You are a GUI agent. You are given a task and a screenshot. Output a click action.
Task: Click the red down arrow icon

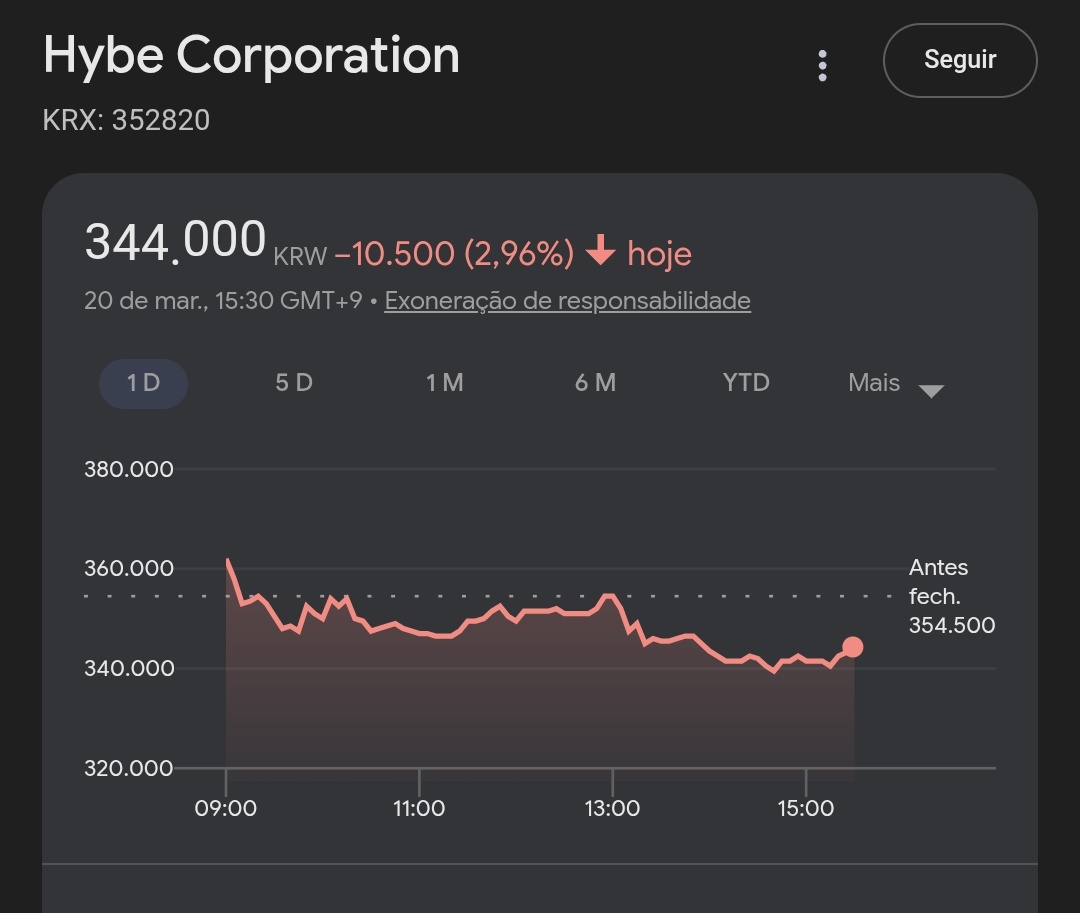coord(601,250)
